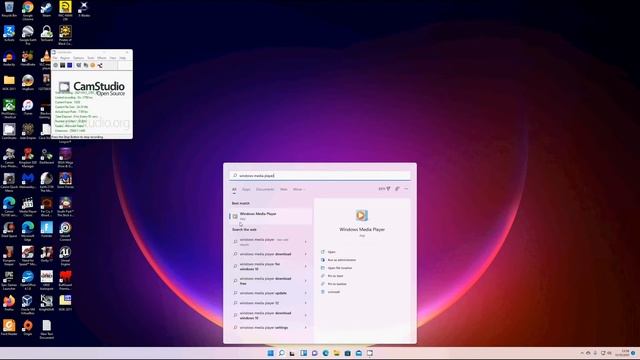
Task: Open the CamStudio Effects menu
Action: point(102,58)
